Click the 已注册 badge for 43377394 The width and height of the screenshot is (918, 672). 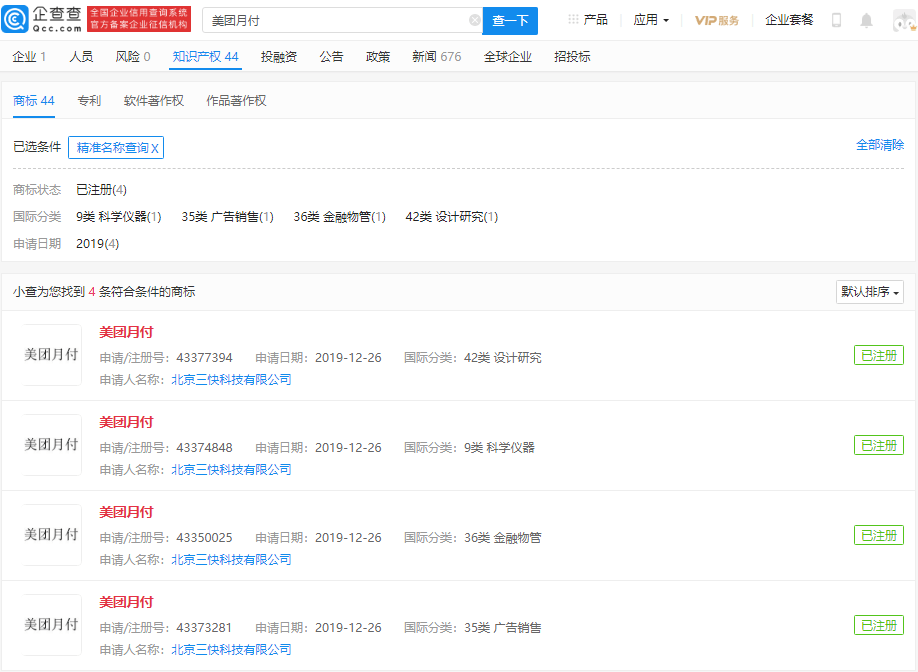(879, 355)
